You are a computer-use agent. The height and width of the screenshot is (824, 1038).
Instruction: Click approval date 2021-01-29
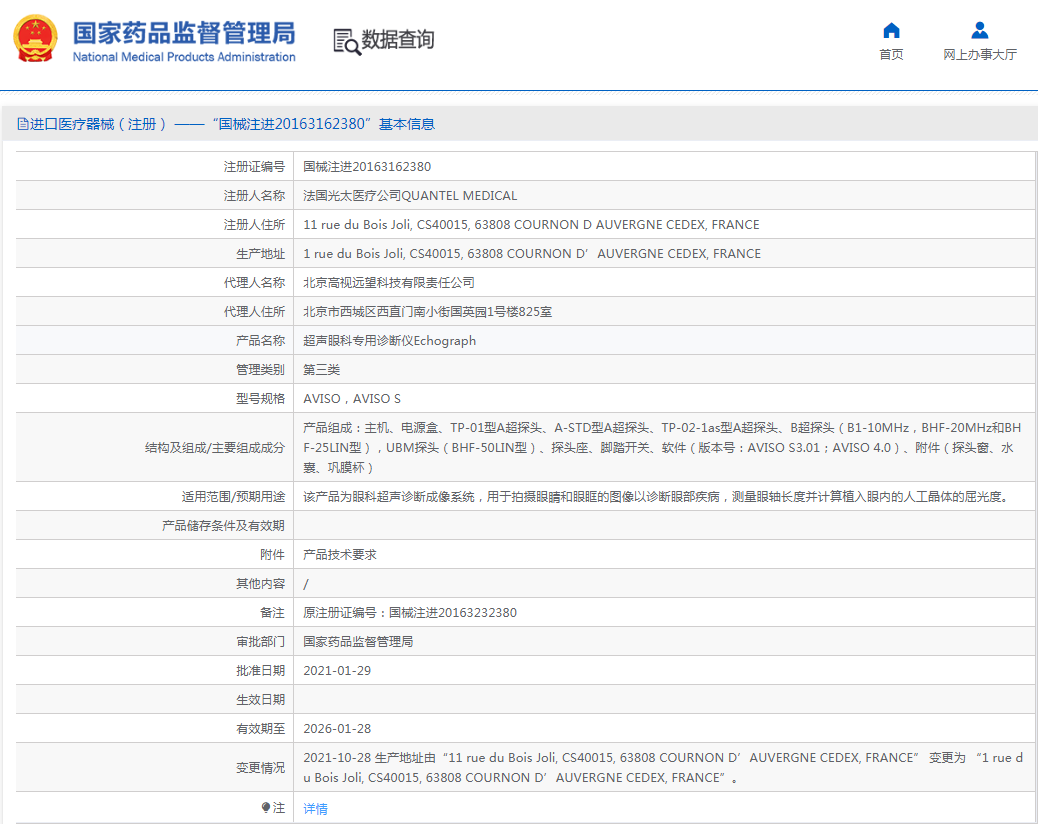click(x=337, y=671)
